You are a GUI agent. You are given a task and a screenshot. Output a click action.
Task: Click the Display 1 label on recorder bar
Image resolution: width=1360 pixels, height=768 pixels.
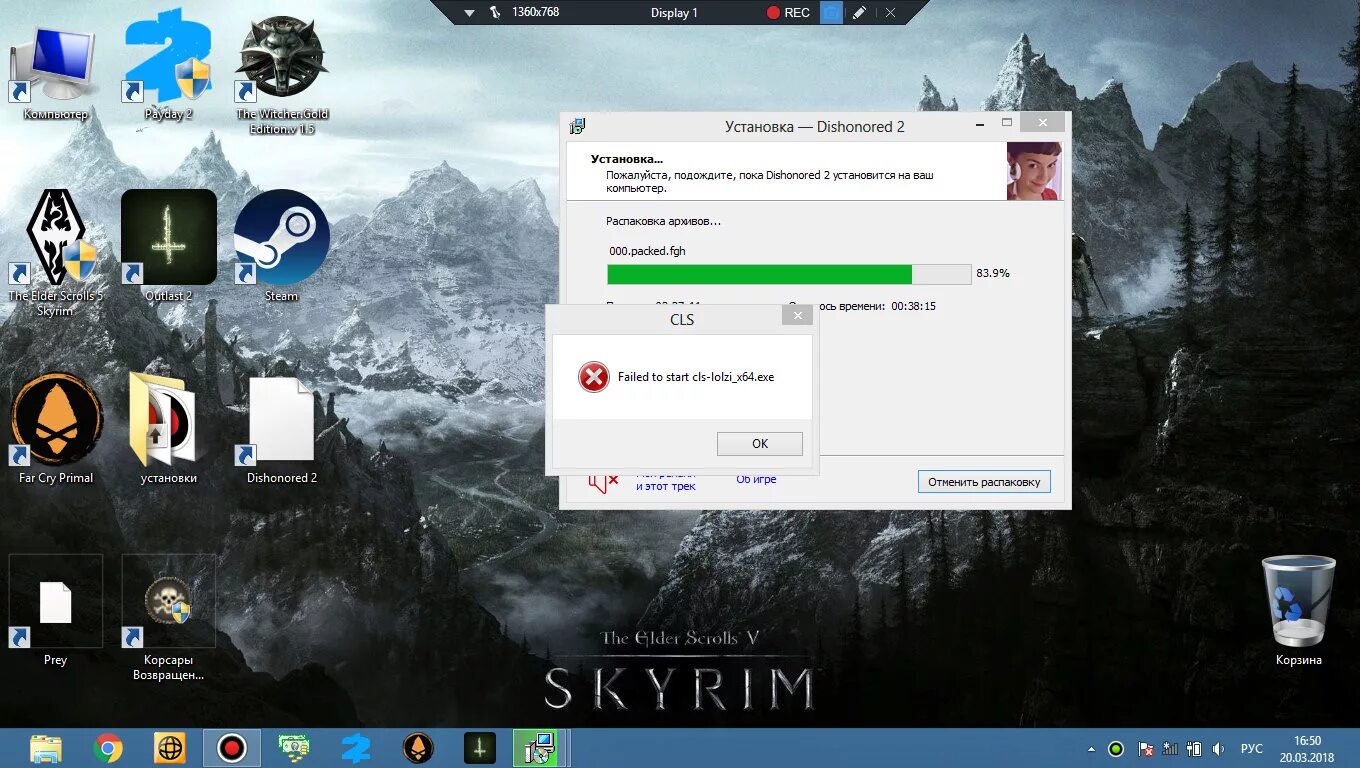click(674, 13)
